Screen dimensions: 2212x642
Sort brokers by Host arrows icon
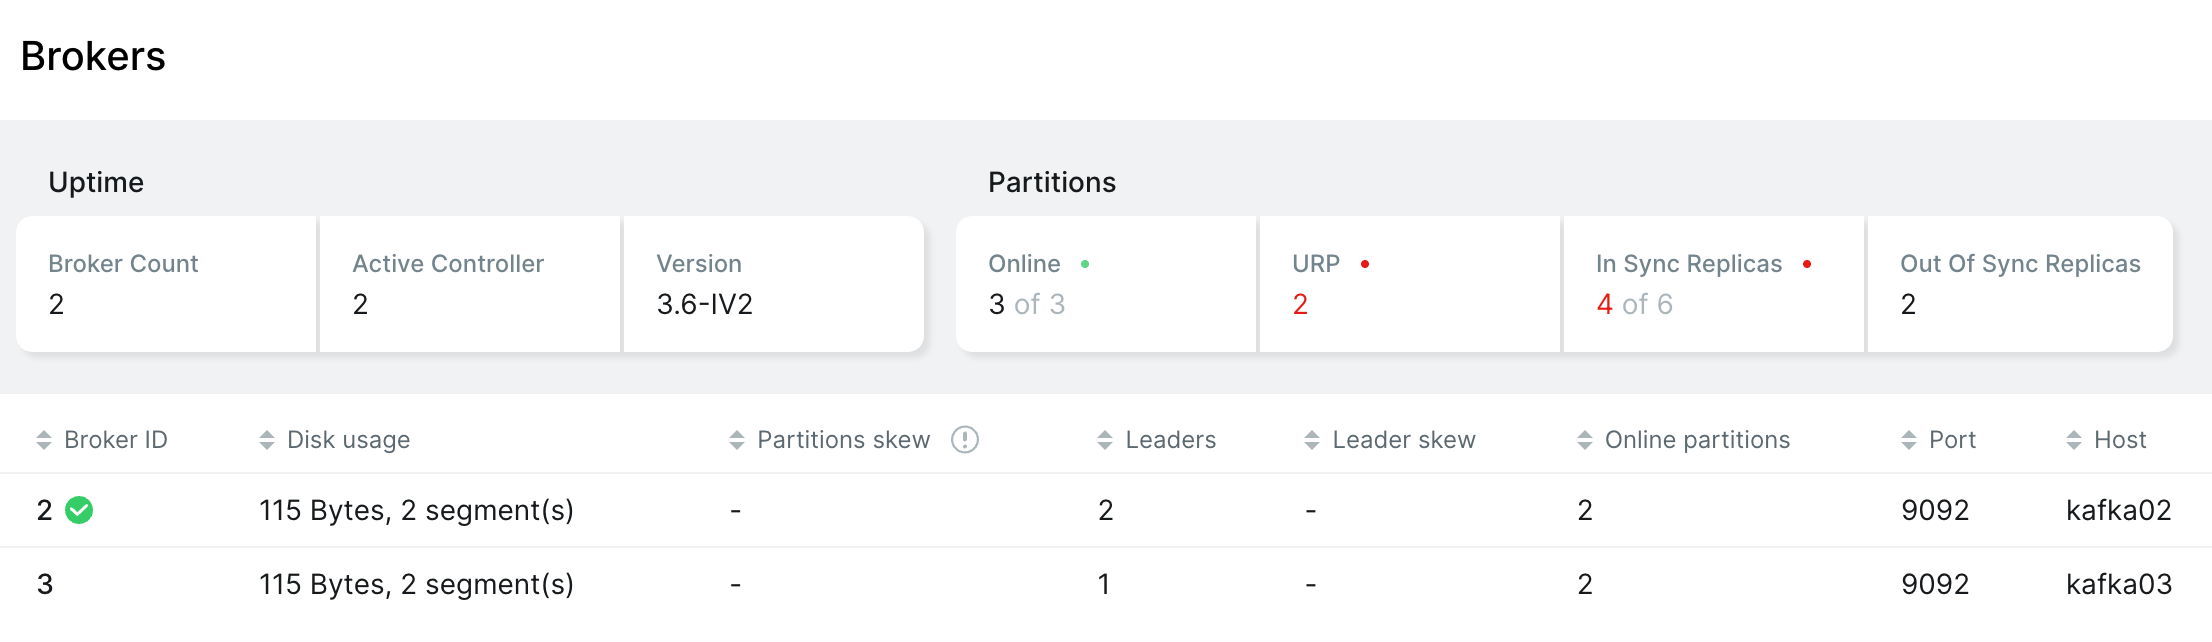pos(2074,440)
